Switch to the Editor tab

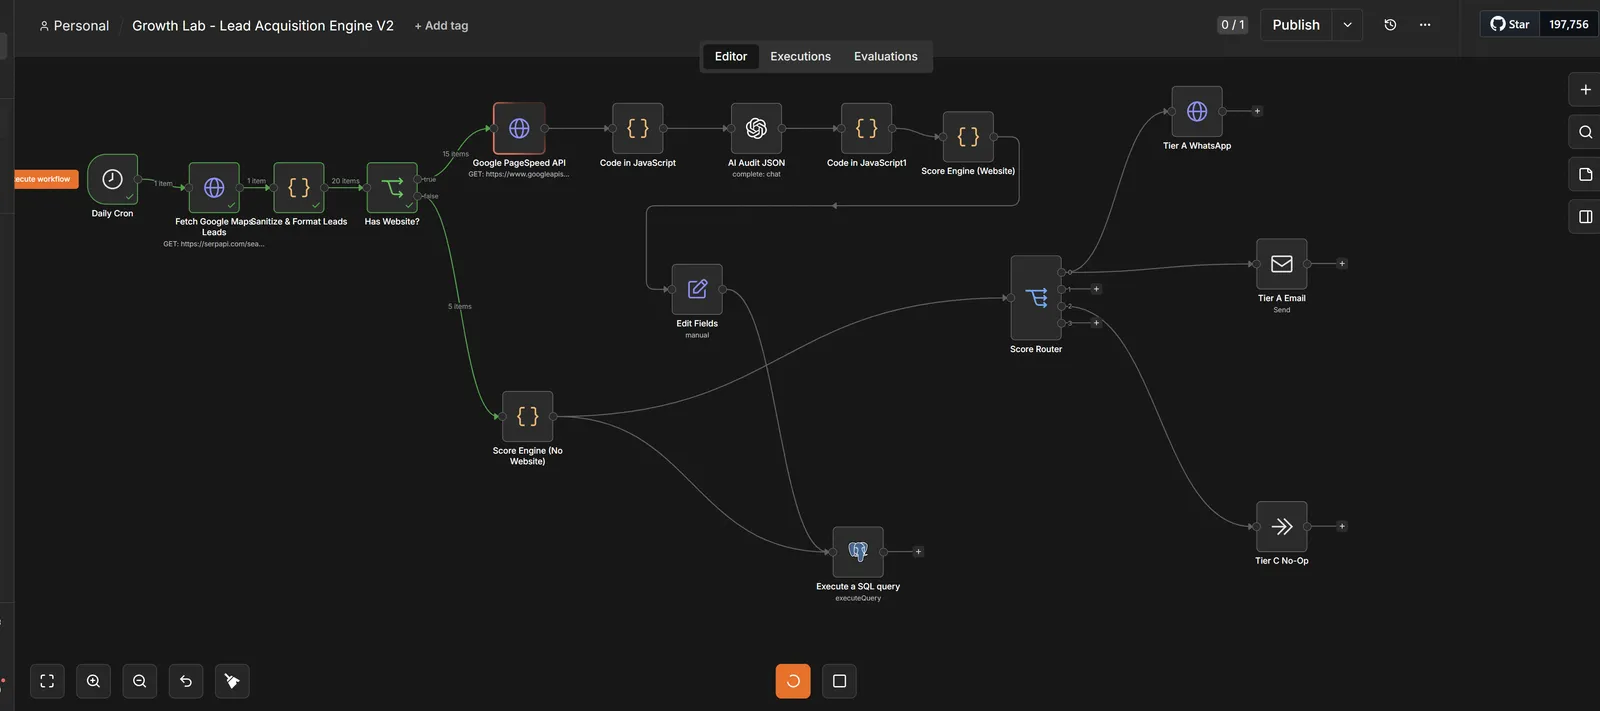pyautogui.click(x=731, y=56)
